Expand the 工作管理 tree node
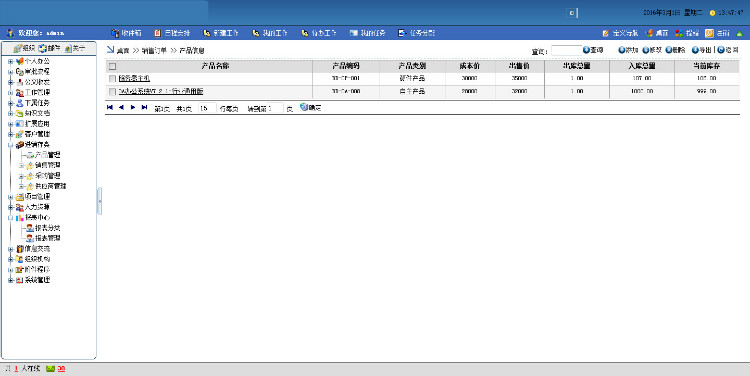This screenshot has width=750, height=376. [x=11, y=93]
